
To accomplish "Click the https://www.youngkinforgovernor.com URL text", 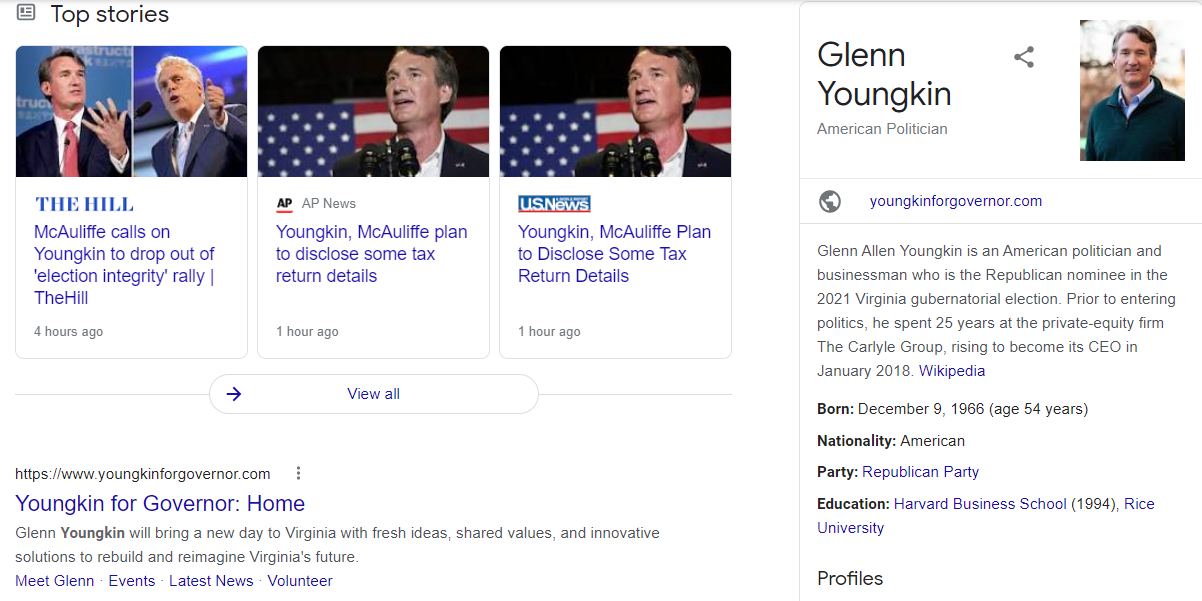I will pos(143,474).
